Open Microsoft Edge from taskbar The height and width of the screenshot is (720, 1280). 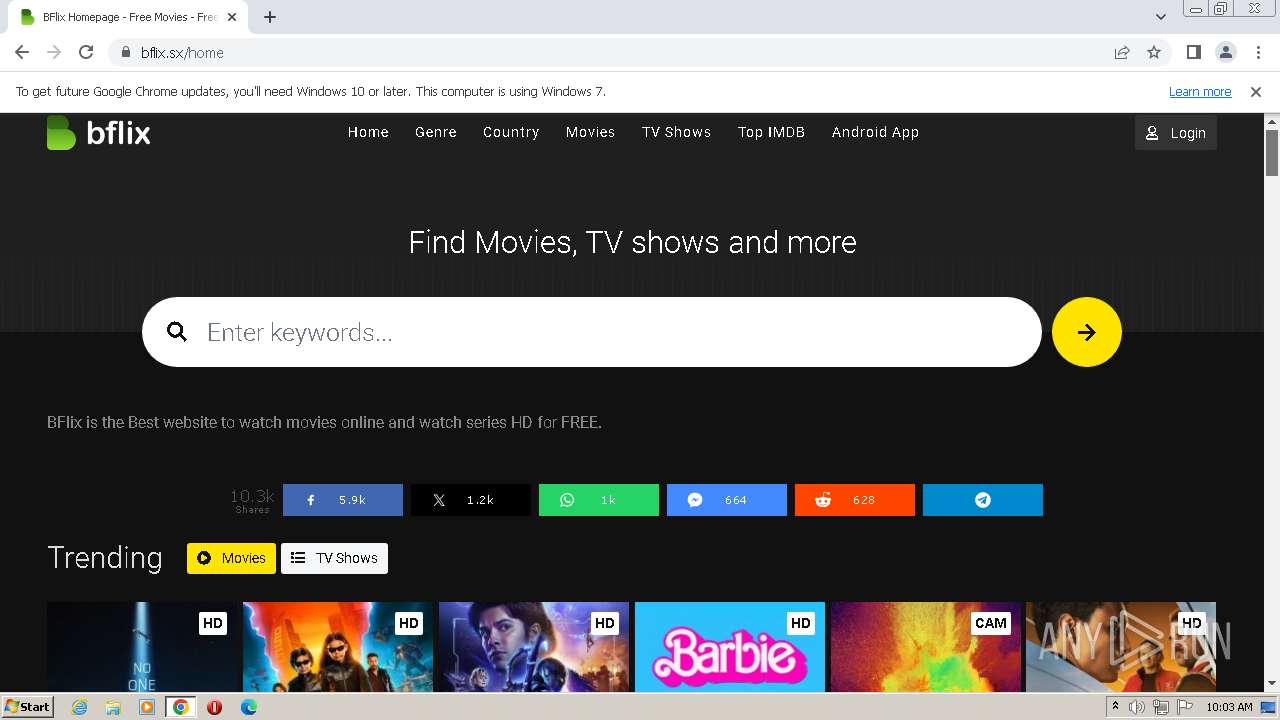249,707
